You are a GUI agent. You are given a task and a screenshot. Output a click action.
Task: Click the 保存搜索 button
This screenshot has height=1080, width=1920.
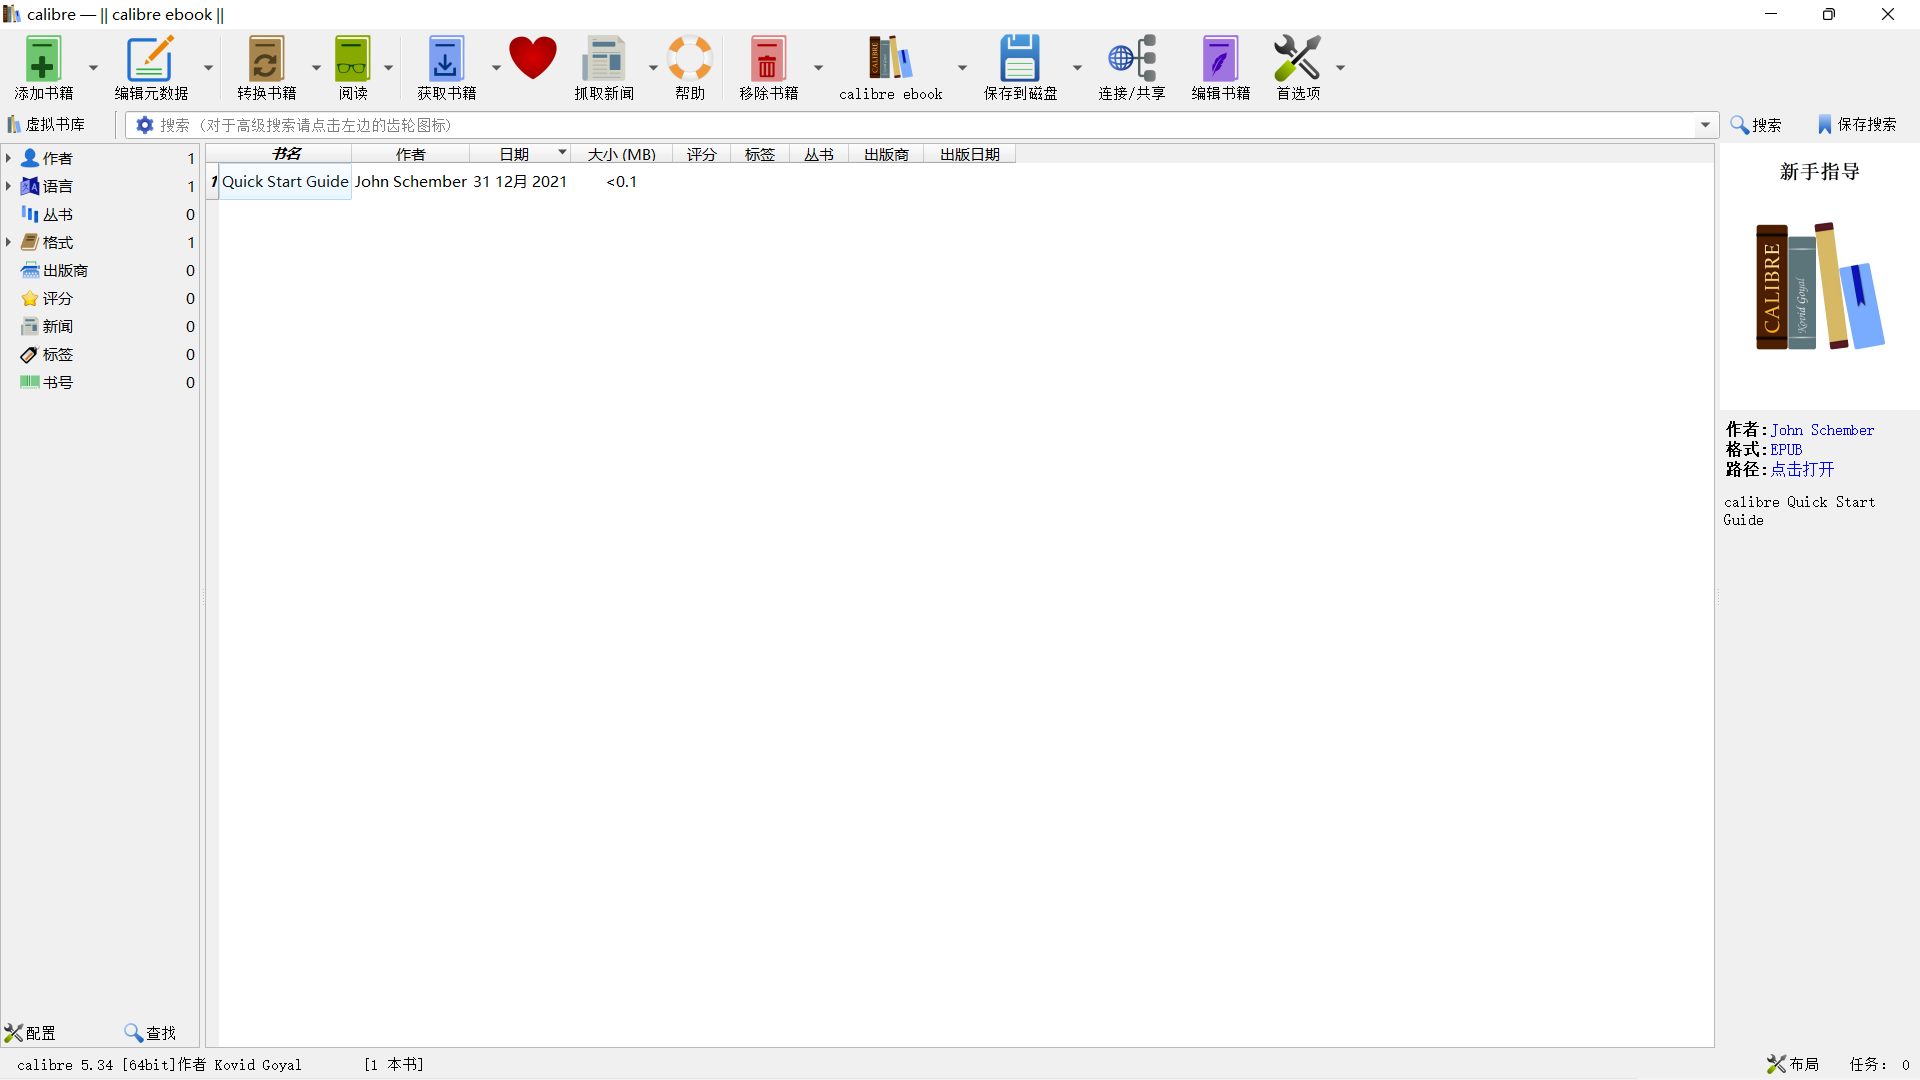1857,124
